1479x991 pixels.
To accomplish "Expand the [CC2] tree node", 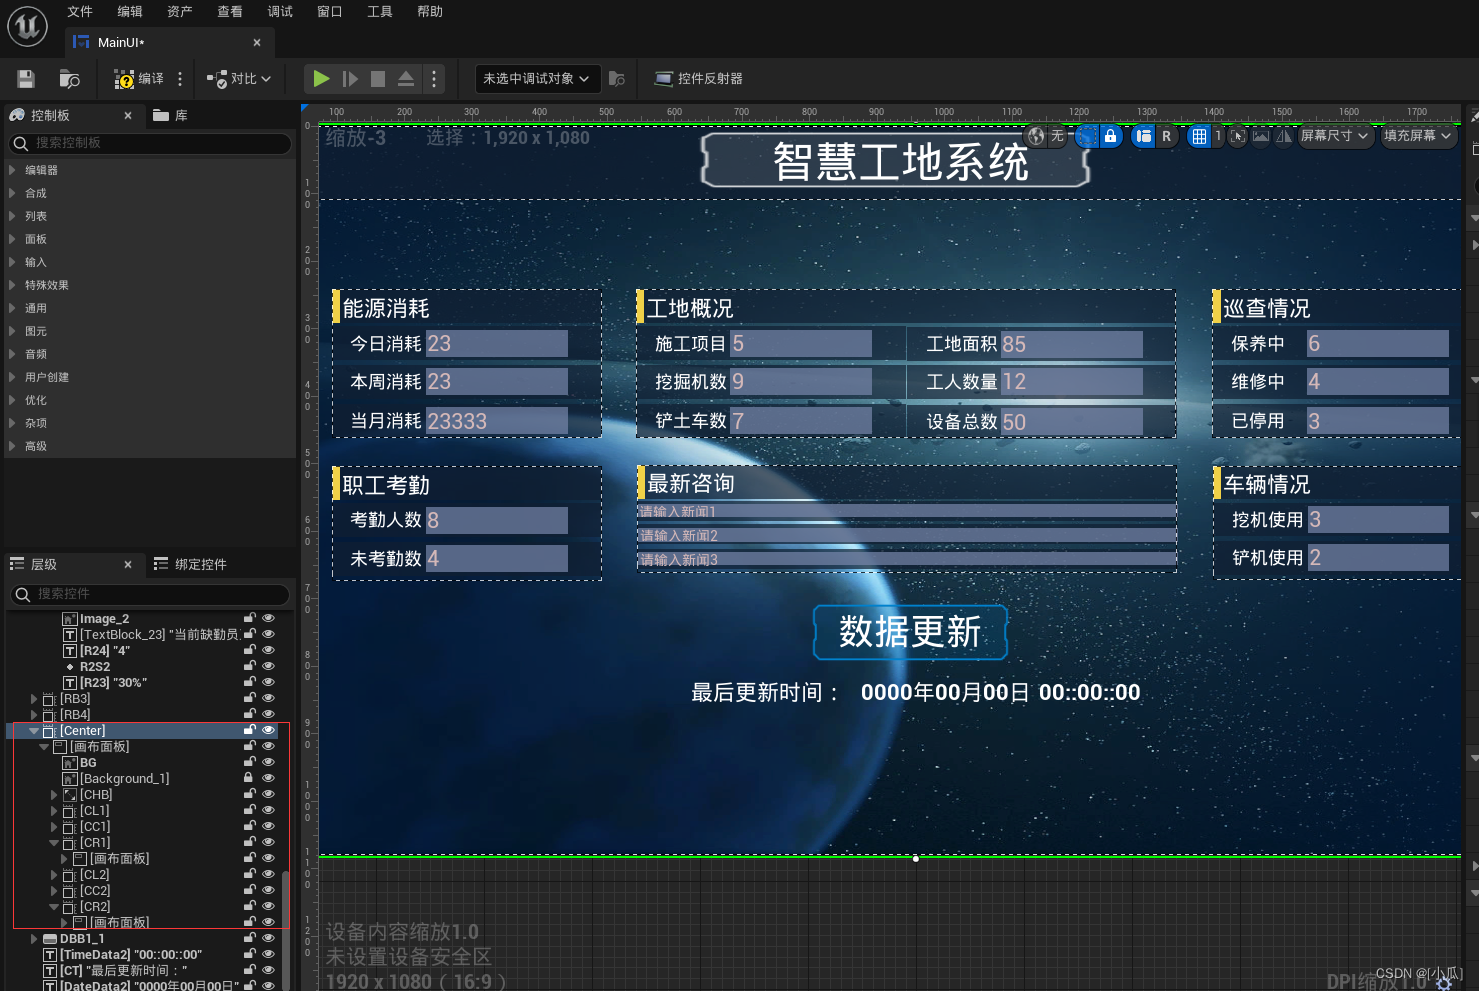I will [54, 891].
